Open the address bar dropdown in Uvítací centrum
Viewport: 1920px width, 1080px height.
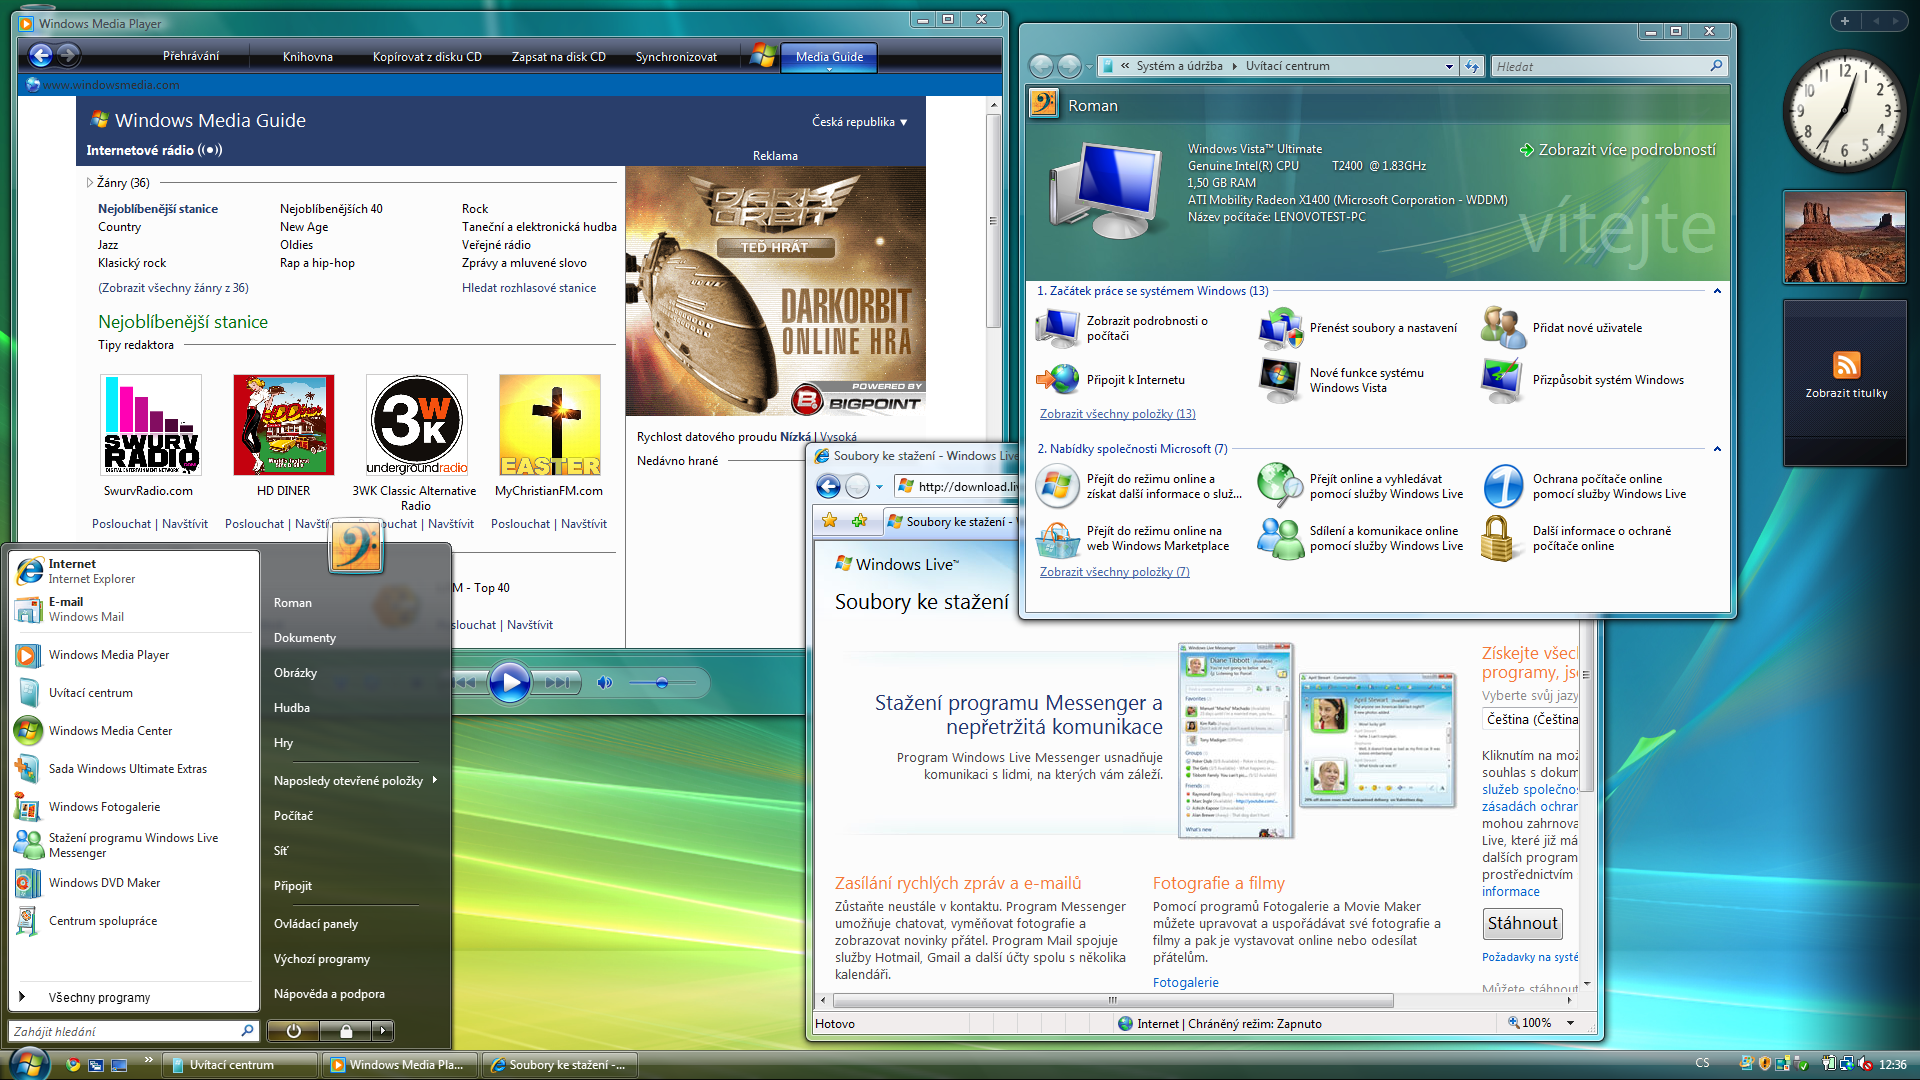click(x=1449, y=66)
